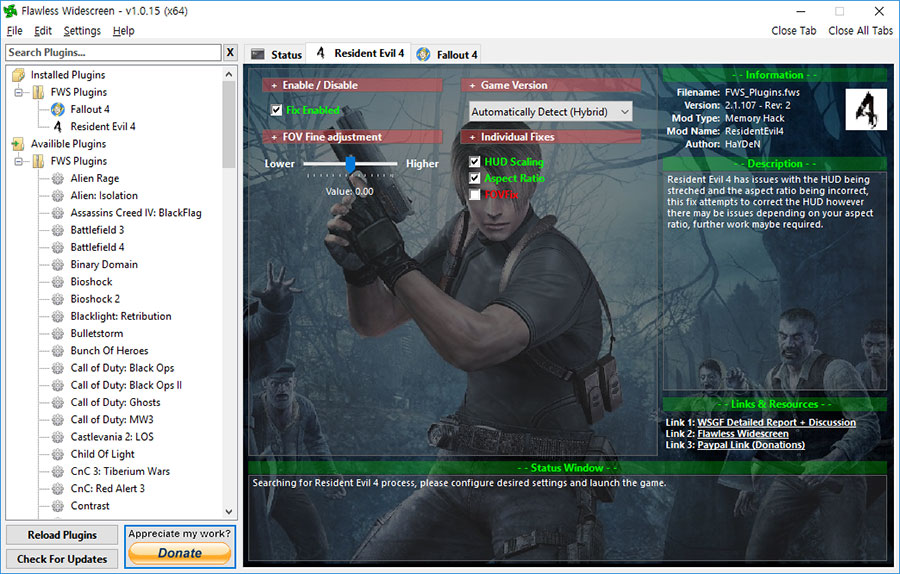Click gear icon beside Bioshock 2

tap(57, 299)
